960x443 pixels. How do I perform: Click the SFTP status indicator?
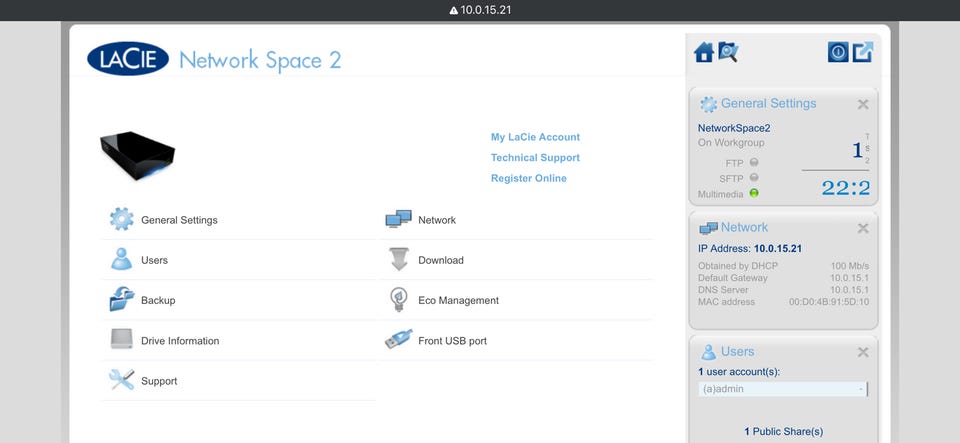pos(754,177)
